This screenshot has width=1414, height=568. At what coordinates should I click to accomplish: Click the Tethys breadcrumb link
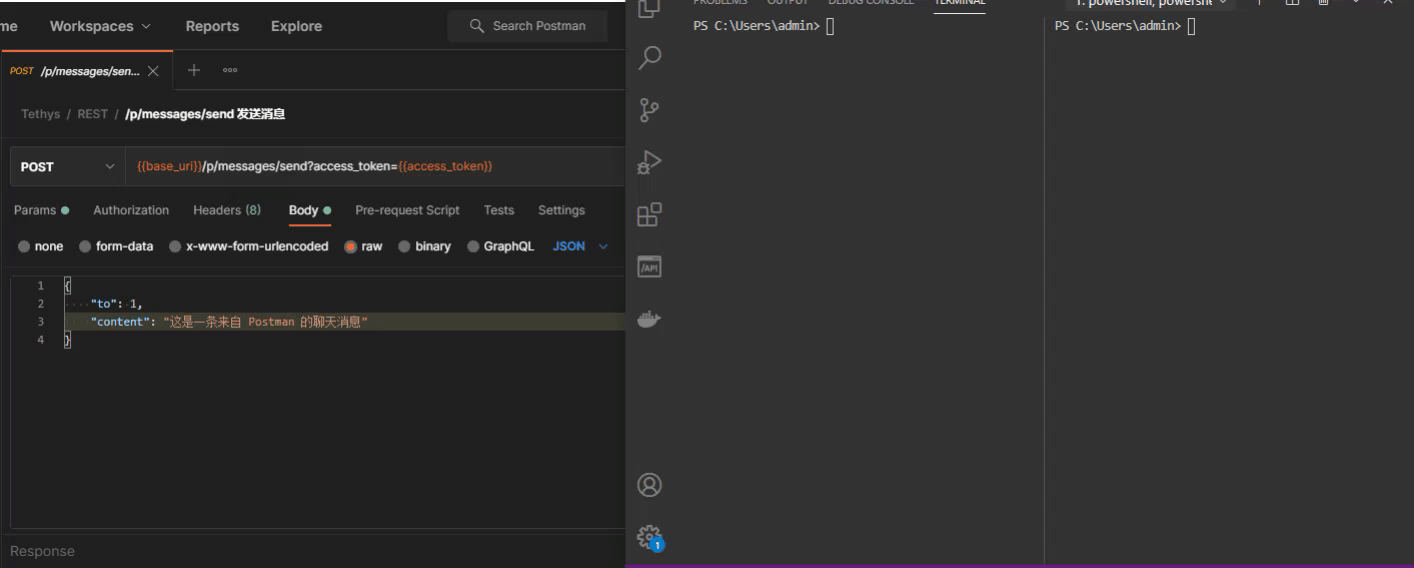40,114
